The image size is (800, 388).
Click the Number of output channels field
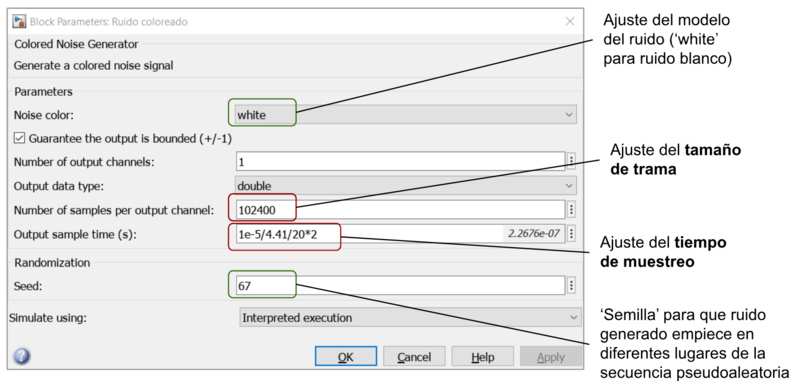[400, 161]
